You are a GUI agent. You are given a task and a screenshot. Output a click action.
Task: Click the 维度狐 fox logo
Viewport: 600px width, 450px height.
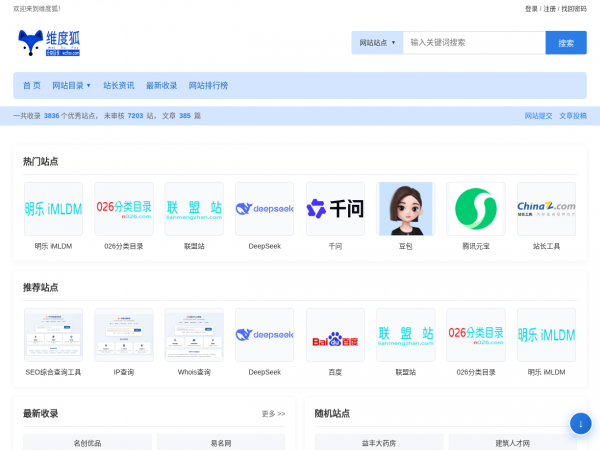pos(49,43)
